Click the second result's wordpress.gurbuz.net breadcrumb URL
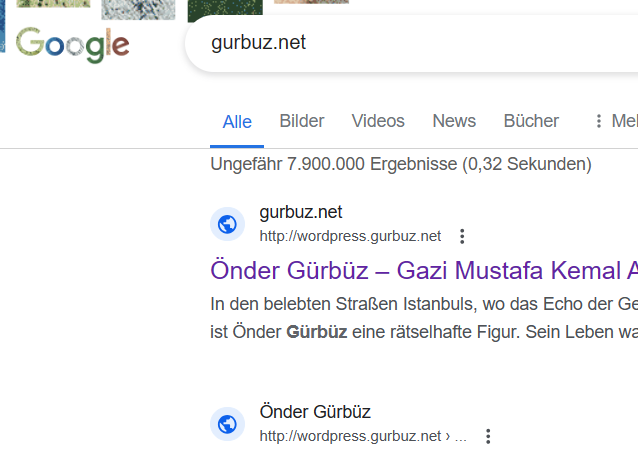 [x=363, y=436]
